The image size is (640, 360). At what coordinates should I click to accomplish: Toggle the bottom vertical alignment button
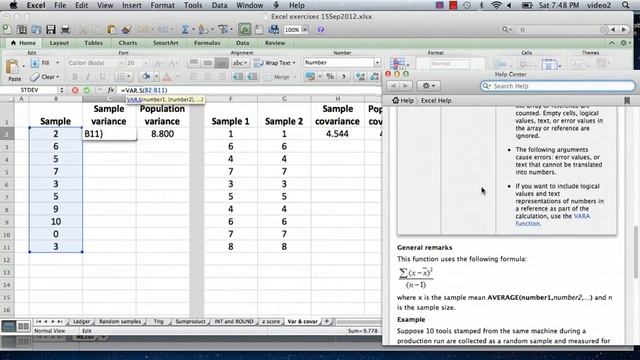coord(222,63)
